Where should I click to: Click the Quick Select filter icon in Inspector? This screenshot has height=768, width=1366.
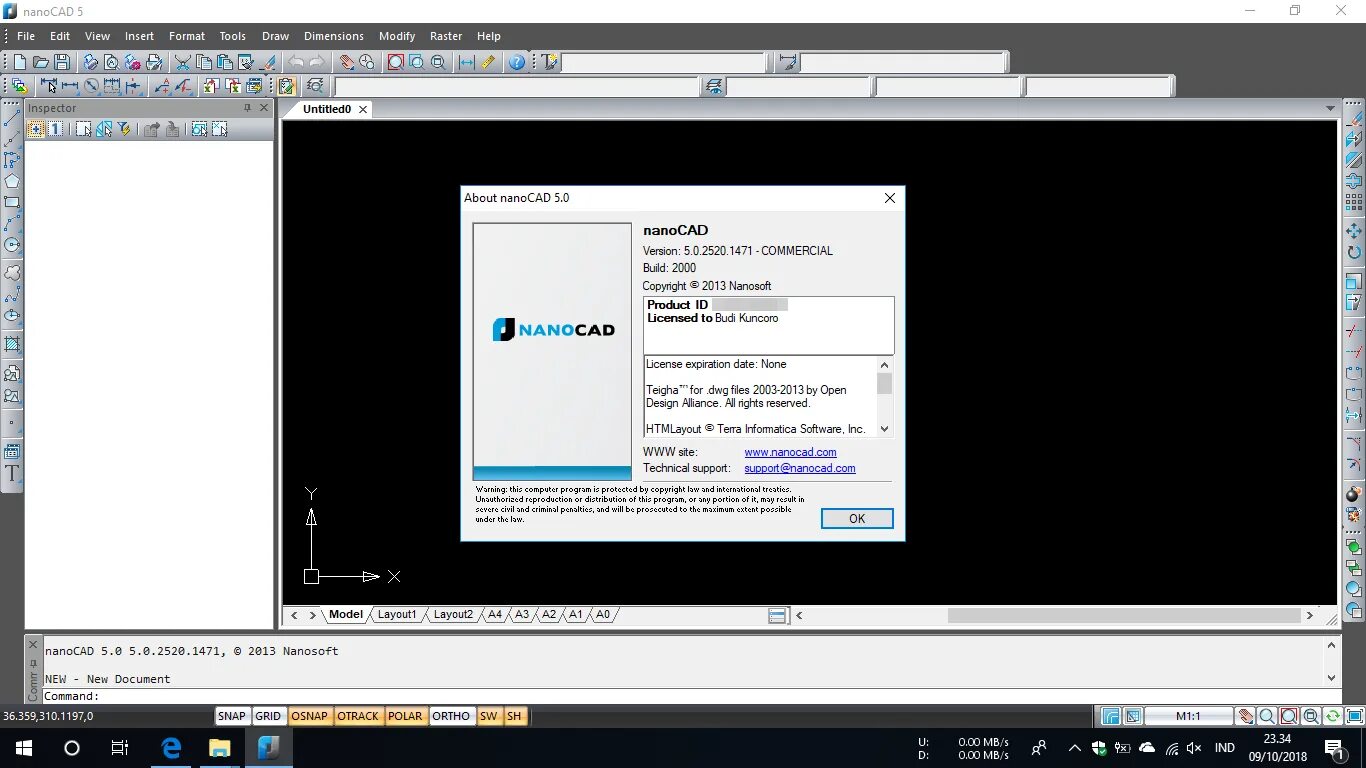coord(124,129)
